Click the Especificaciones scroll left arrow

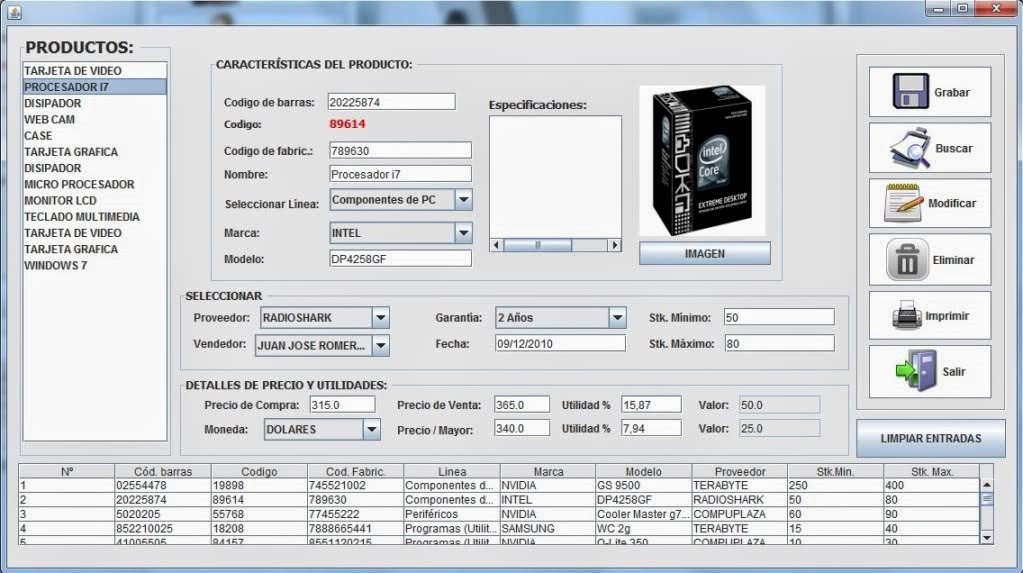(x=496, y=245)
